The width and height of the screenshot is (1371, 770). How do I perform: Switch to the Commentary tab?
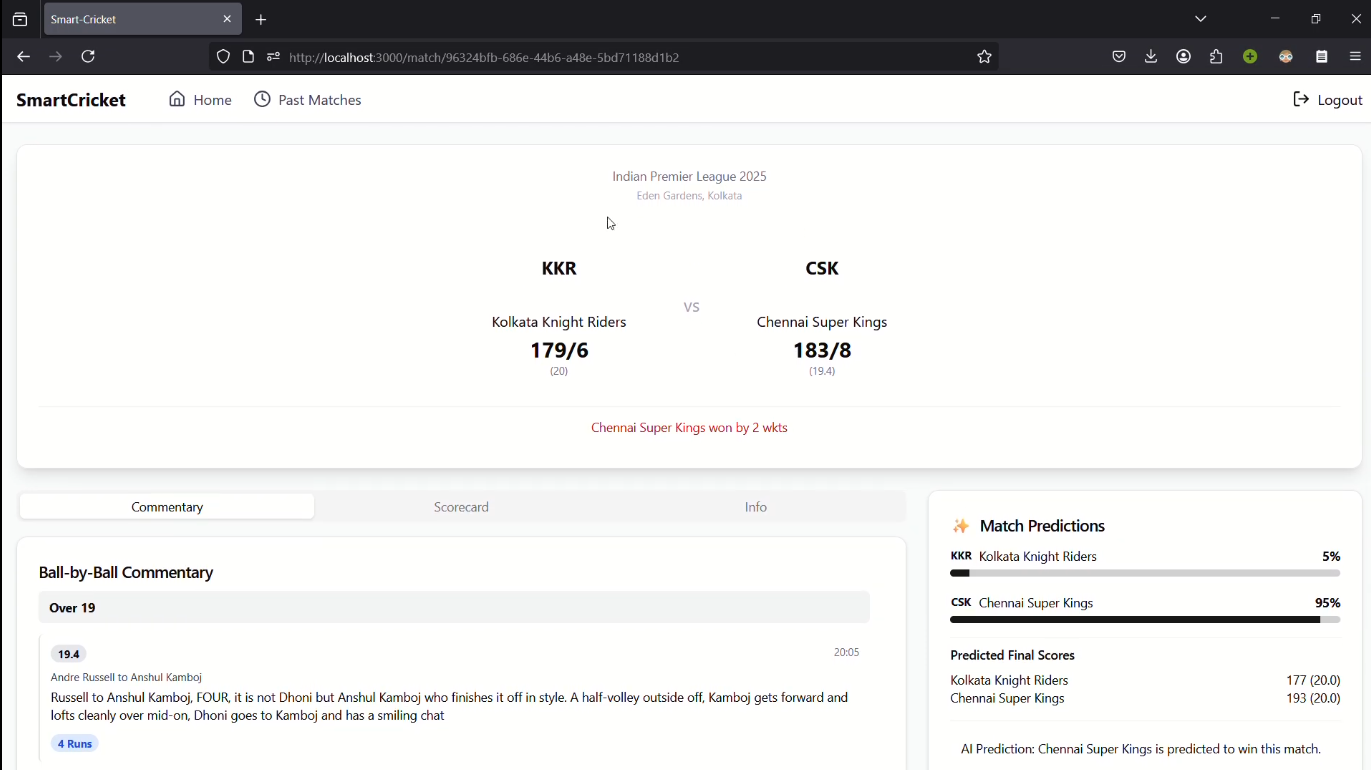(167, 507)
